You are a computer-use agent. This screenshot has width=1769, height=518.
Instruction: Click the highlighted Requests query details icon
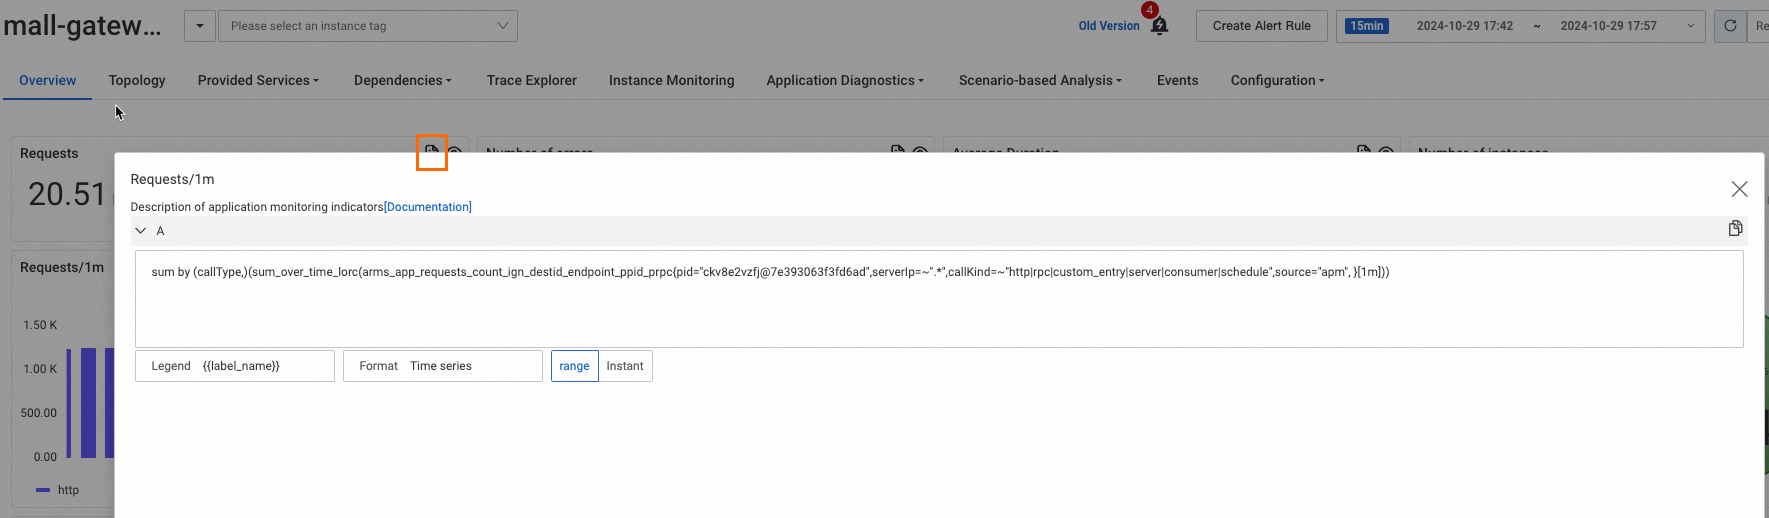(431, 152)
